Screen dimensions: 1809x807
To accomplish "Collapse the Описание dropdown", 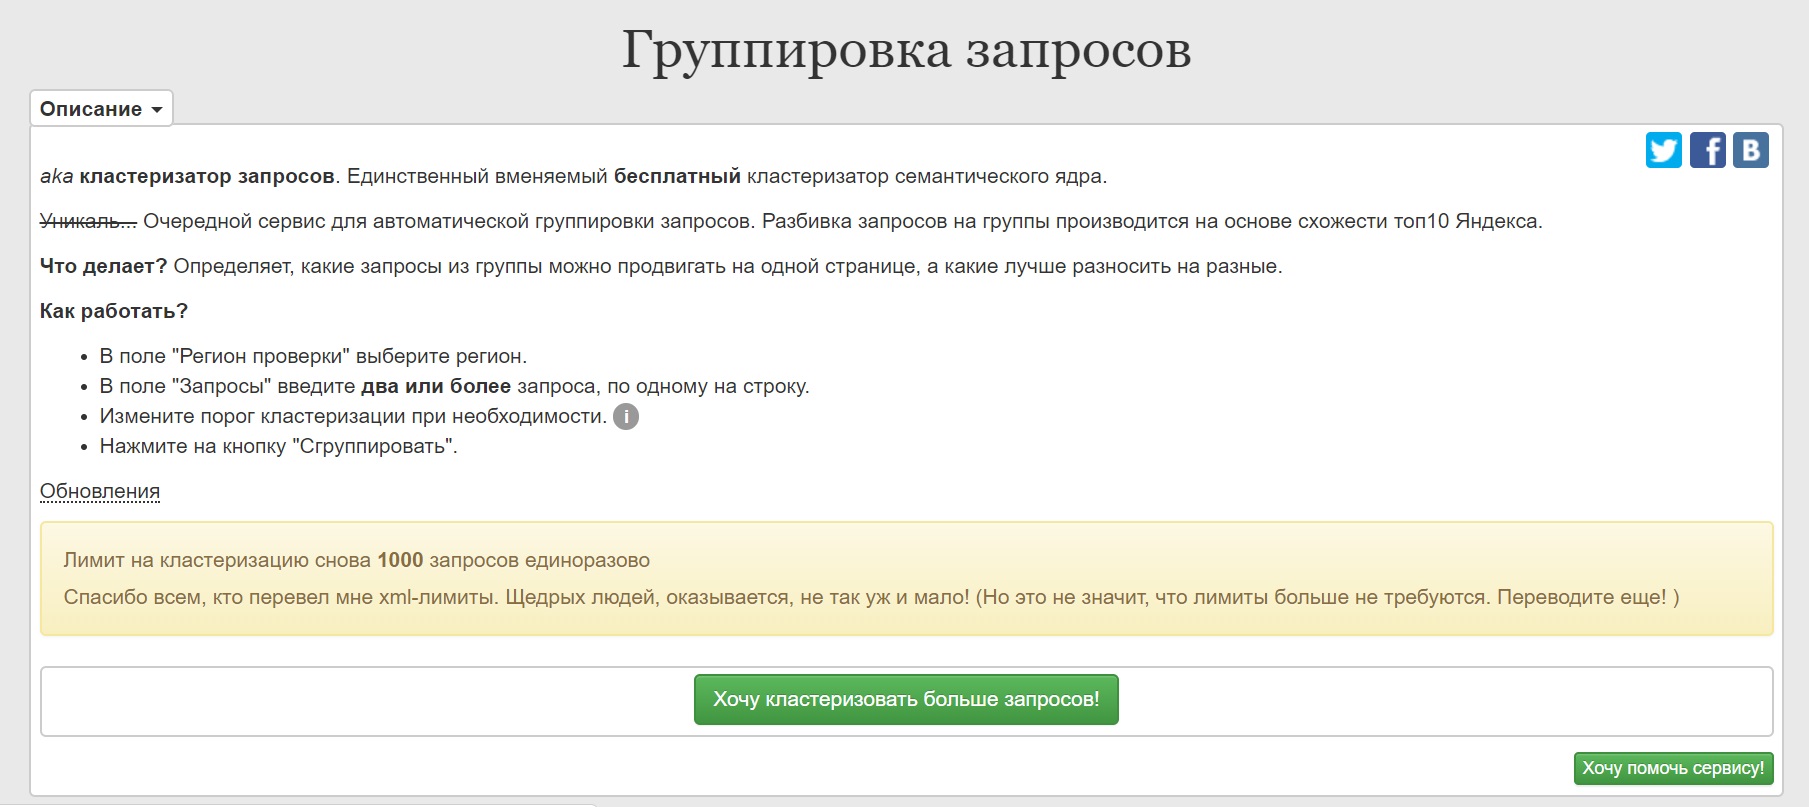I will [101, 109].
